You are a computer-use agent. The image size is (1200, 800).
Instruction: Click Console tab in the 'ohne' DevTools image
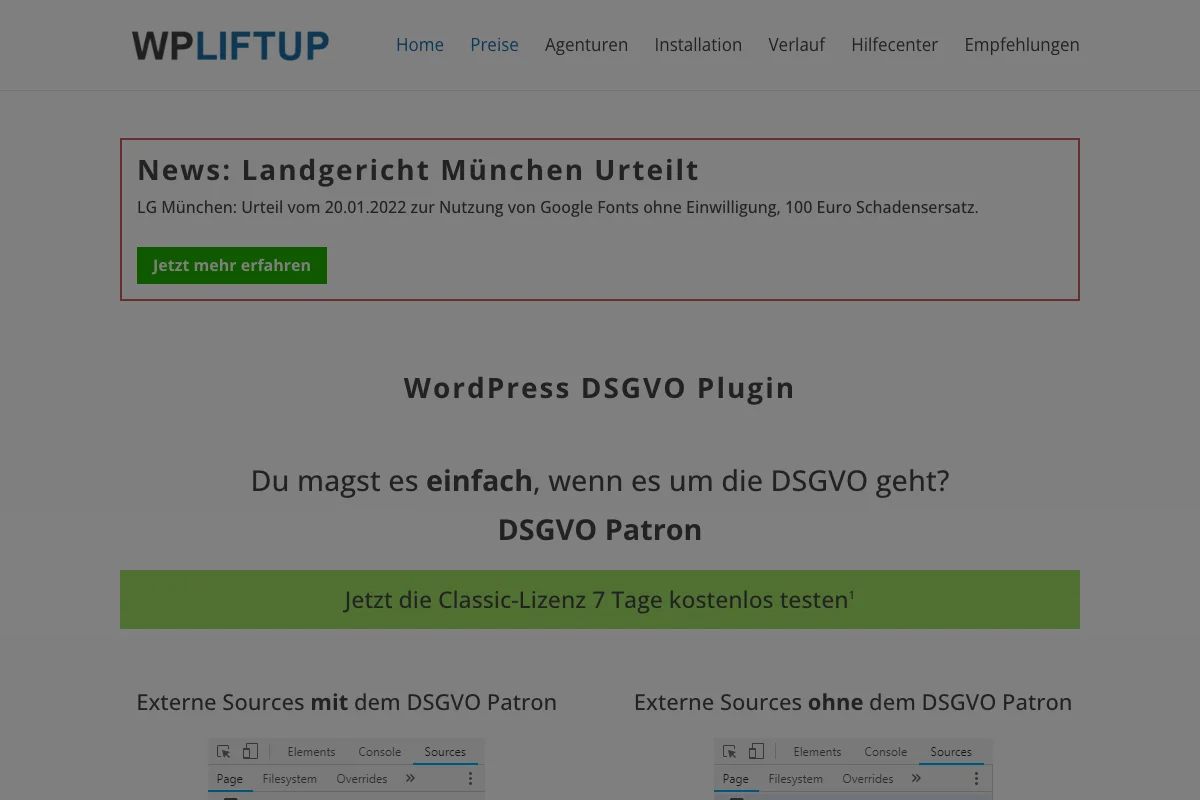pos(886,752)
